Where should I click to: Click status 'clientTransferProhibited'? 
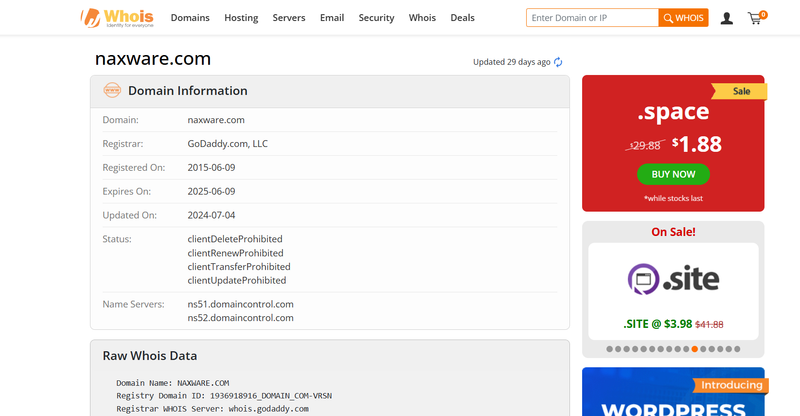[239, 267]
